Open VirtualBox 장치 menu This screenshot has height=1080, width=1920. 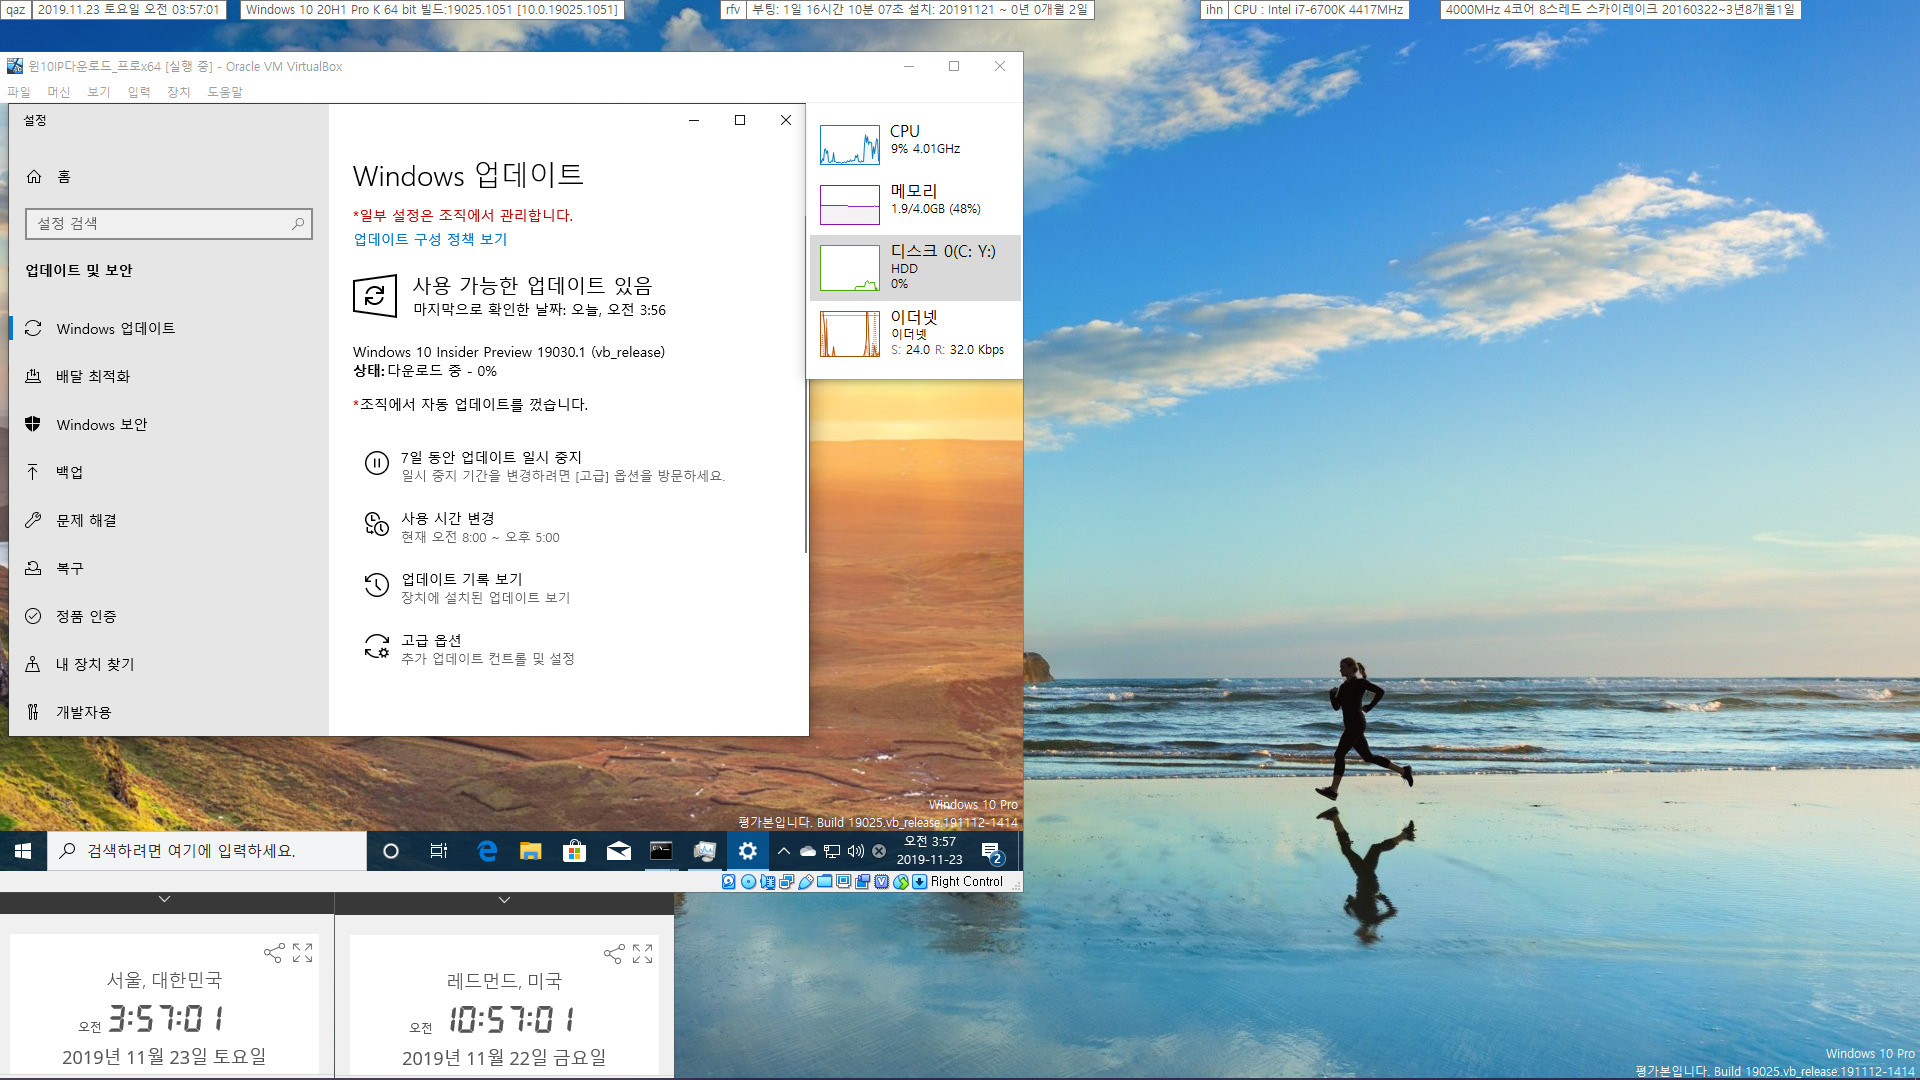coord(179,92)
